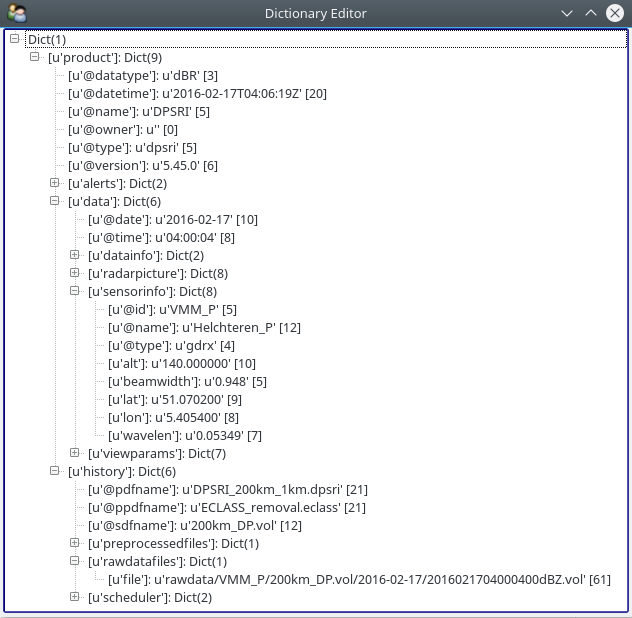Select the u'lon': u'5.405400' row
Image resolution: width=632 pixels, height=618 pixels.
[x=173, y=418]
